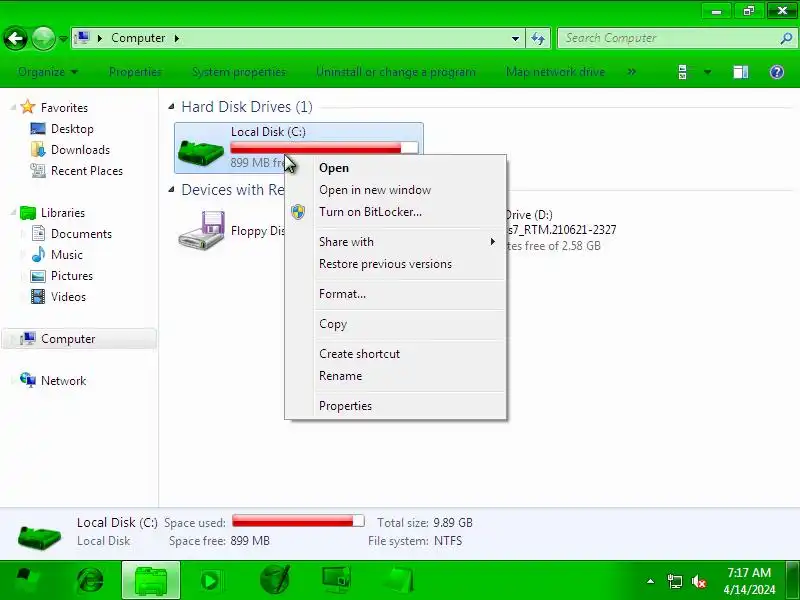This screenshot has height=600, width=800.
Task: Click the details pane drive icon
Action: (x=39, y=536)
